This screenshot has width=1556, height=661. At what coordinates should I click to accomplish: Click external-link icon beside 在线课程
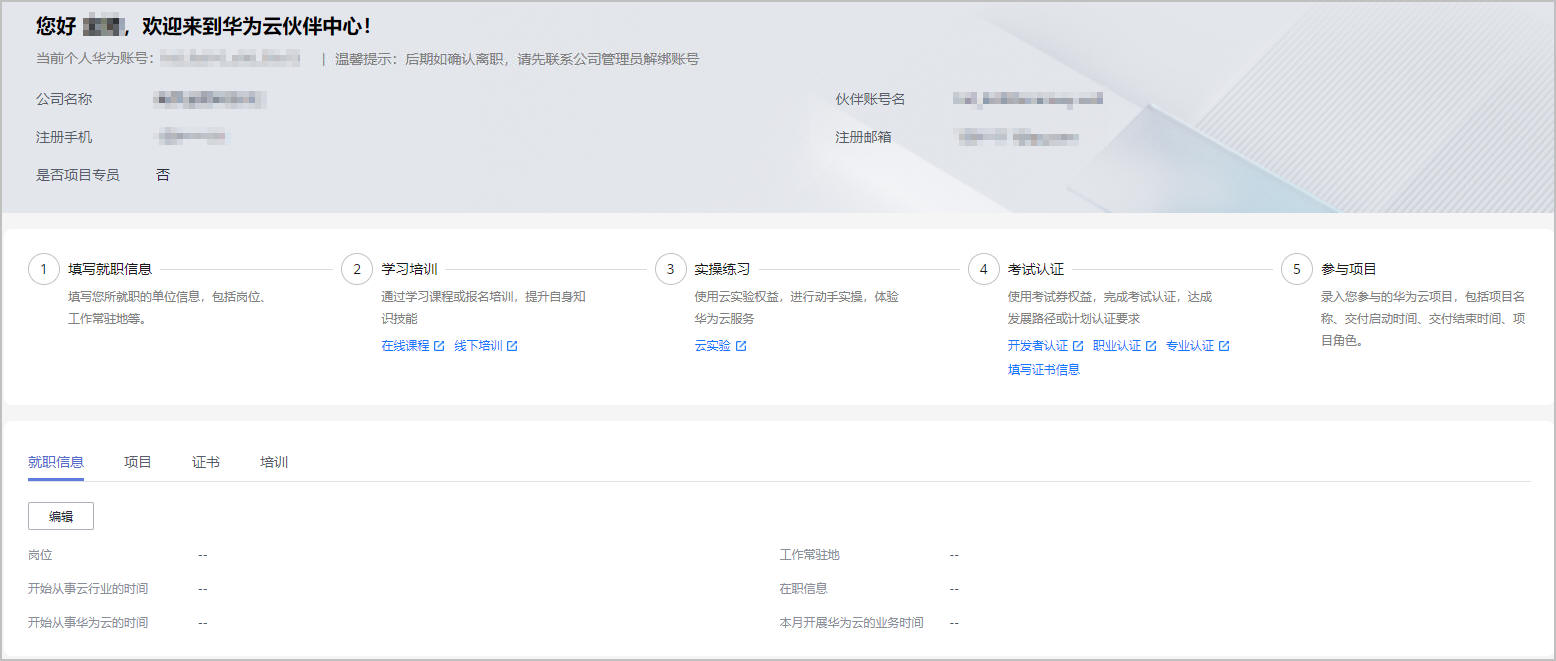click(439, 346)
